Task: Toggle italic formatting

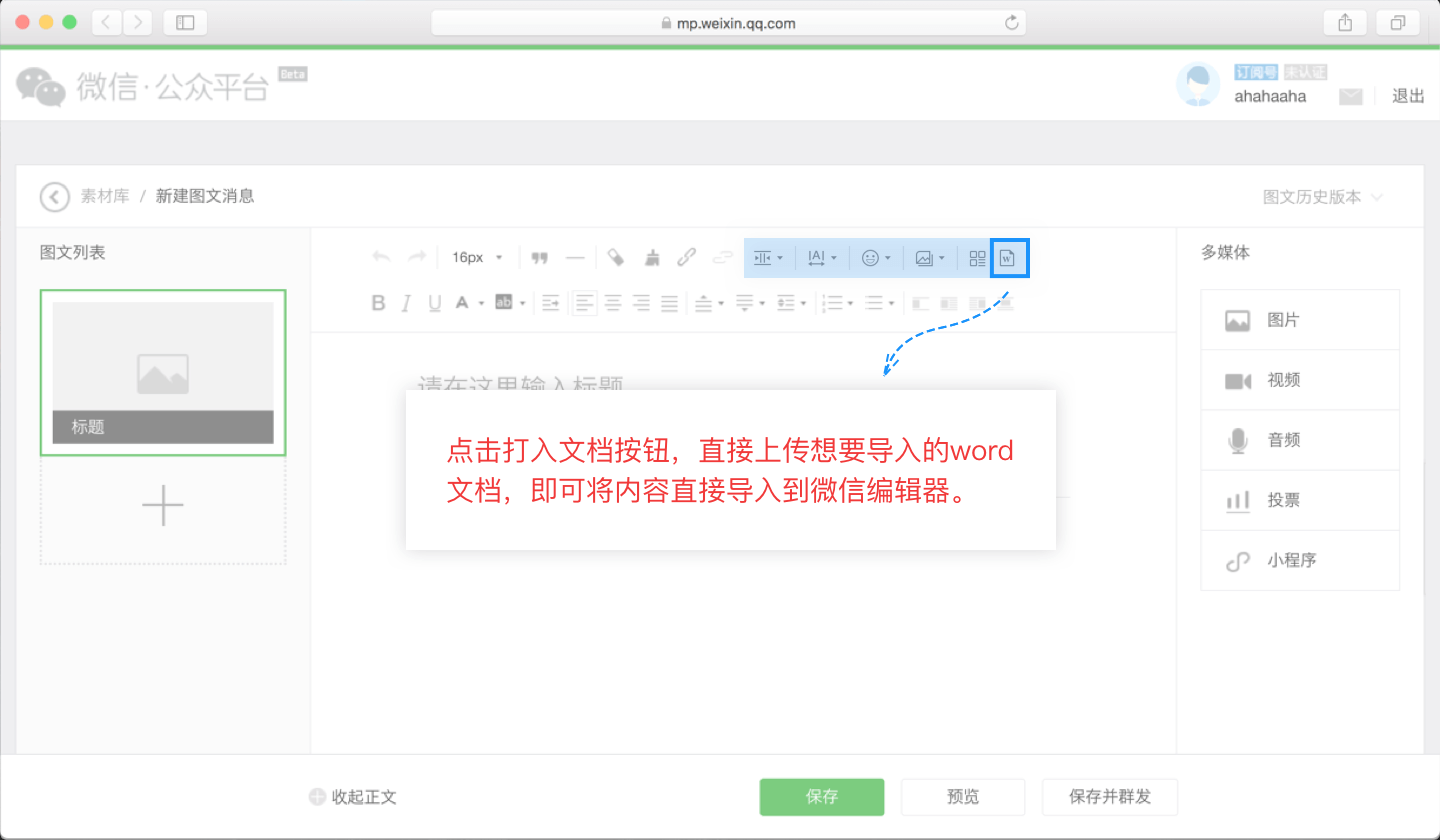Action: coord(406,303)
